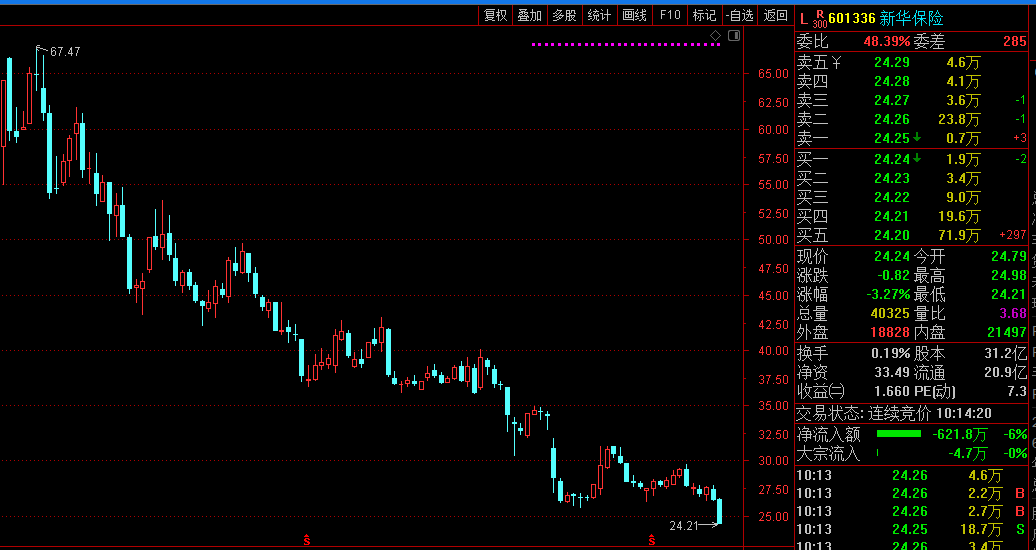Image resolution: width=1036 pixels, height=550 pixels.
Task: Open the 统计 statistics tool
Action: (x=599, y=15)
